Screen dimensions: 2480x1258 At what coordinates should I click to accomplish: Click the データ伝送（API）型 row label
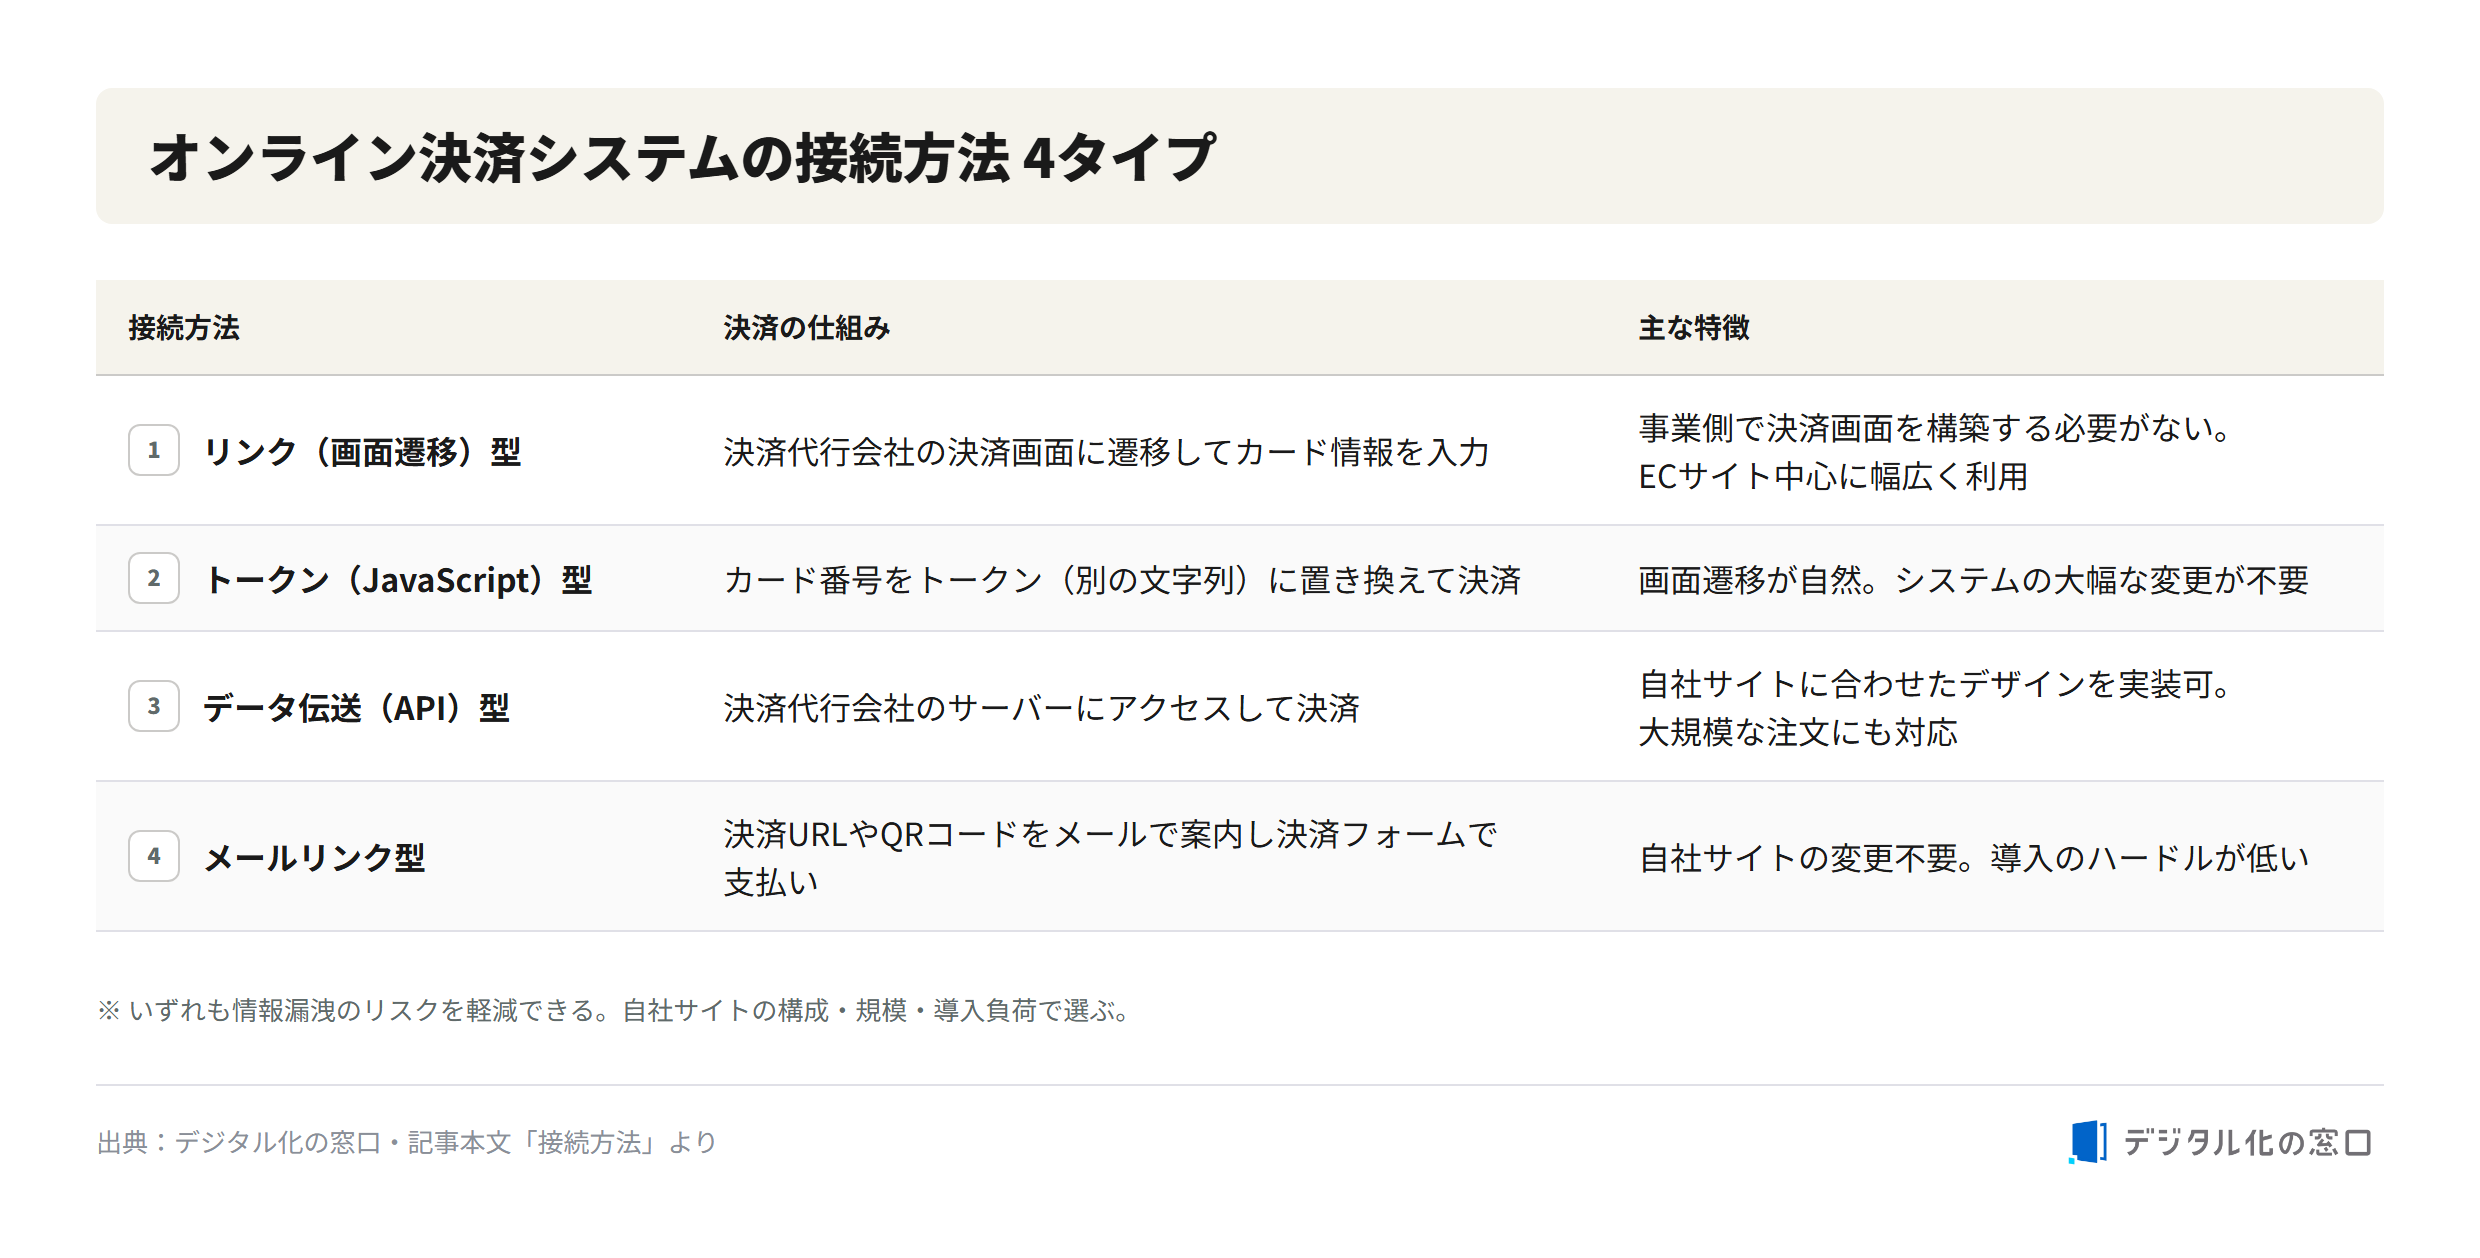(357, 708)
